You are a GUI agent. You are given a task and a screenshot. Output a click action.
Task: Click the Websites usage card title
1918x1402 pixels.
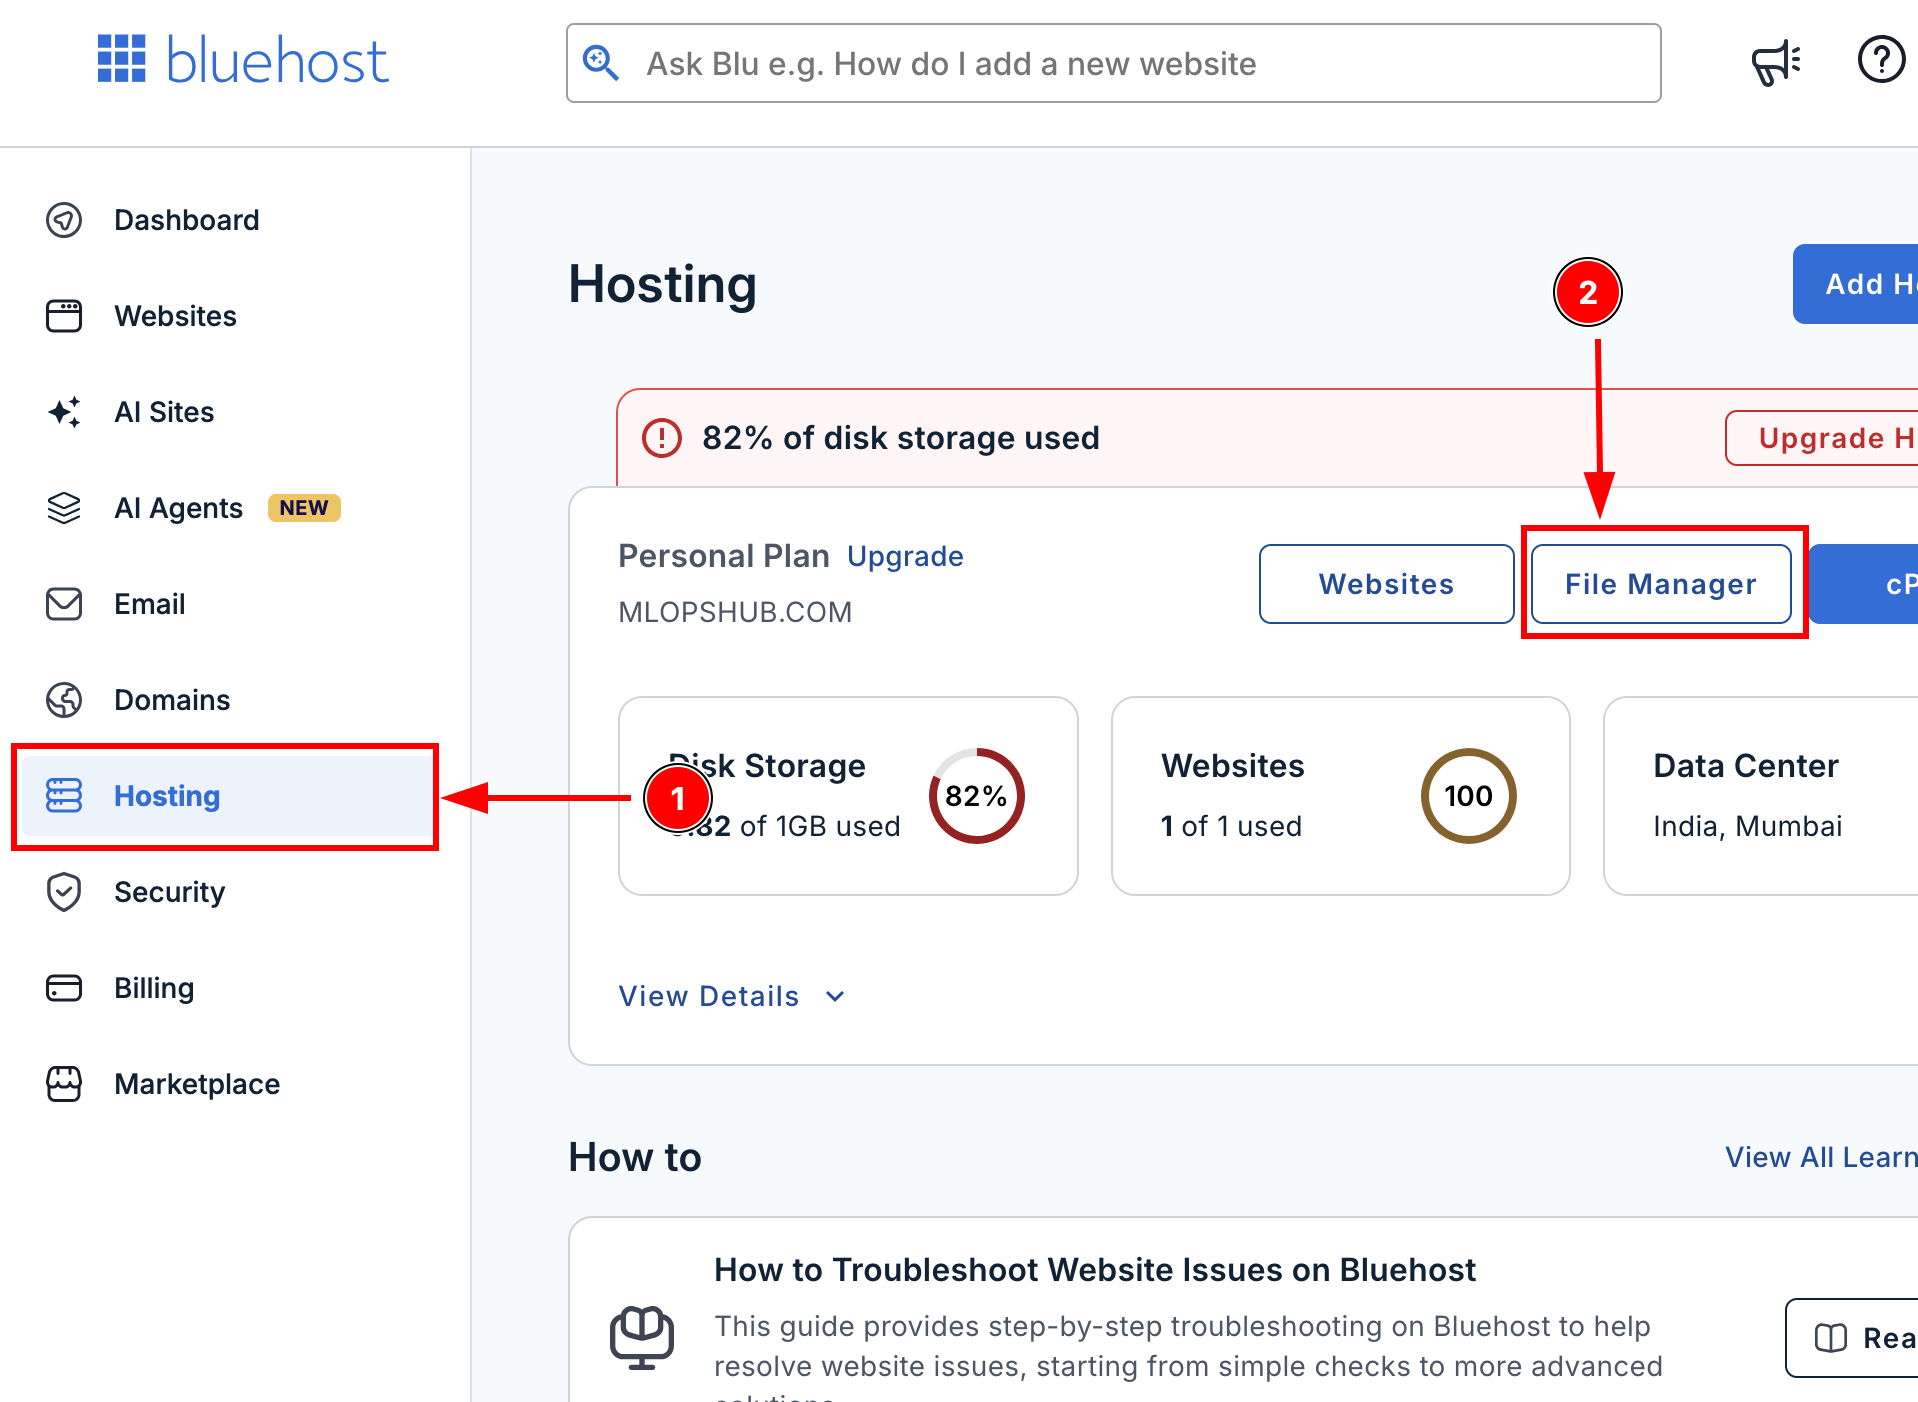[x=1233, y=766]
